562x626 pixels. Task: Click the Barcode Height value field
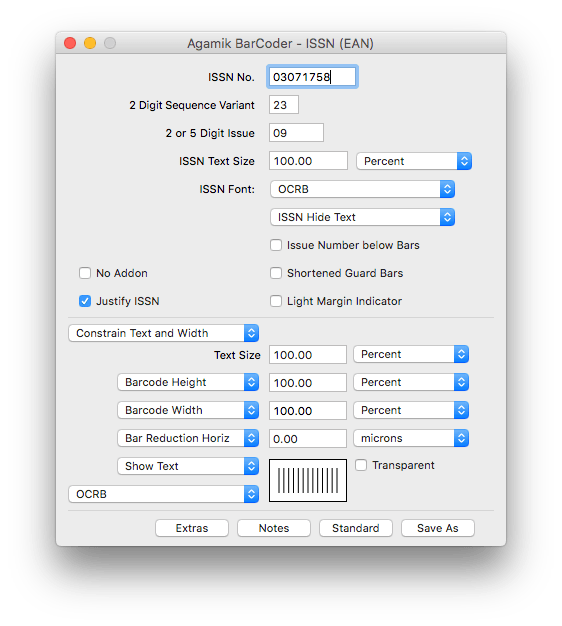click(308, 383)
